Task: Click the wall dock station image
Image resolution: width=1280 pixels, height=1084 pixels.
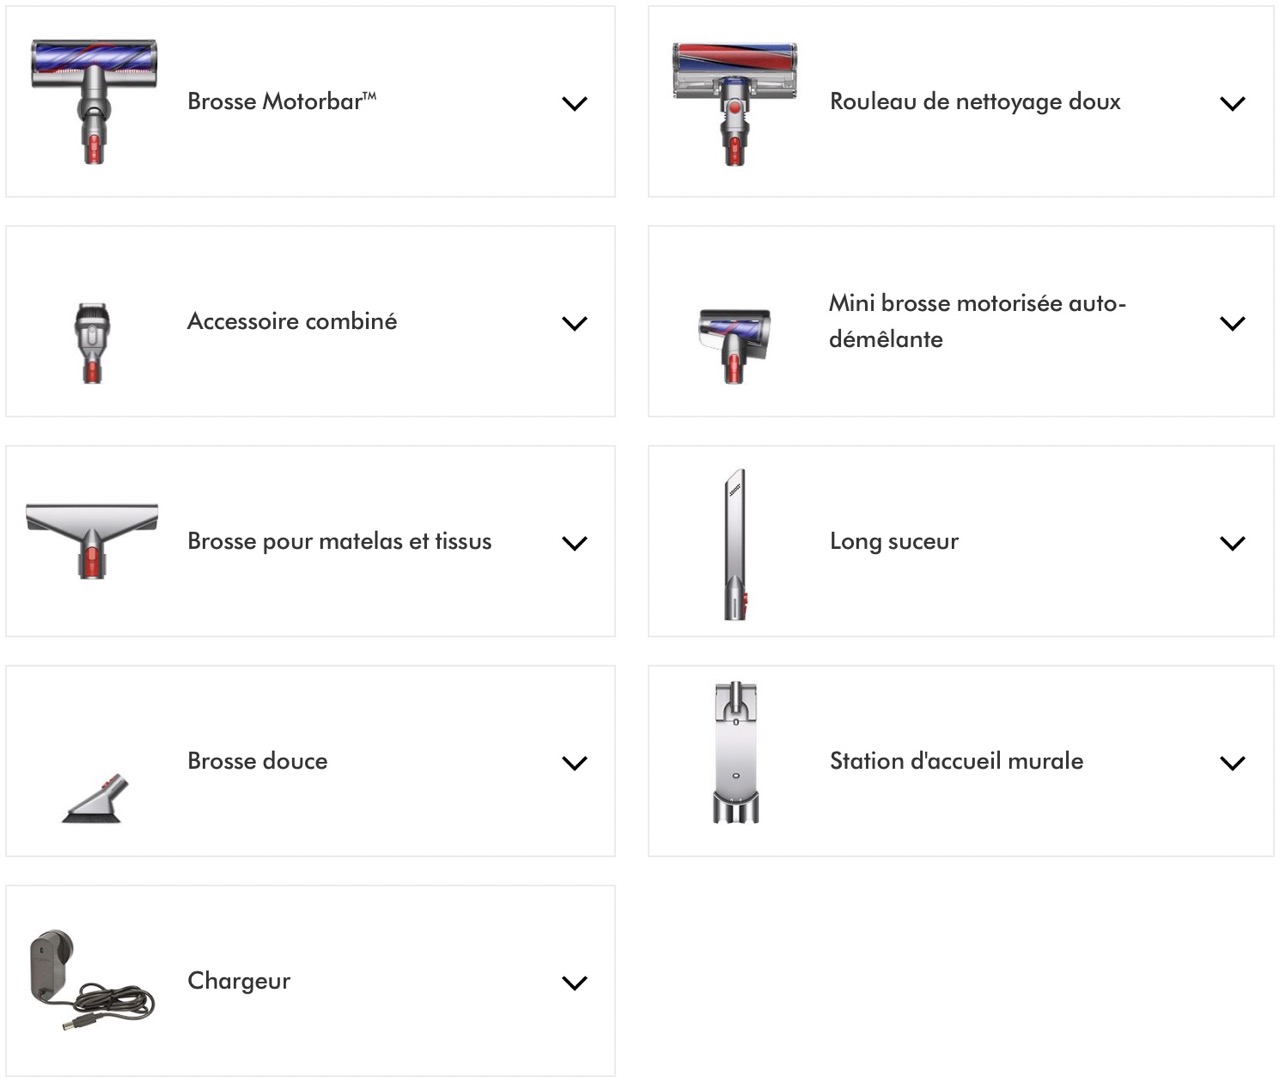Action: click(736, 753)
